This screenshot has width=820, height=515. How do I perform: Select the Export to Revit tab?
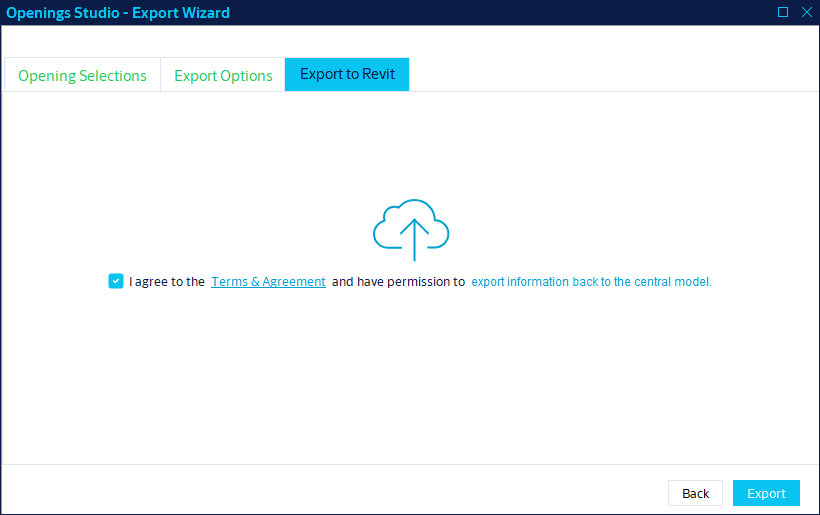[x=347, y=74]
